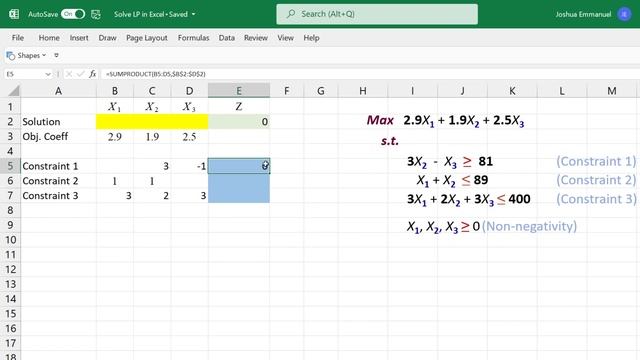Select row 12 header
This screenshot has width=640, height=360.
[x=10, y=269]
